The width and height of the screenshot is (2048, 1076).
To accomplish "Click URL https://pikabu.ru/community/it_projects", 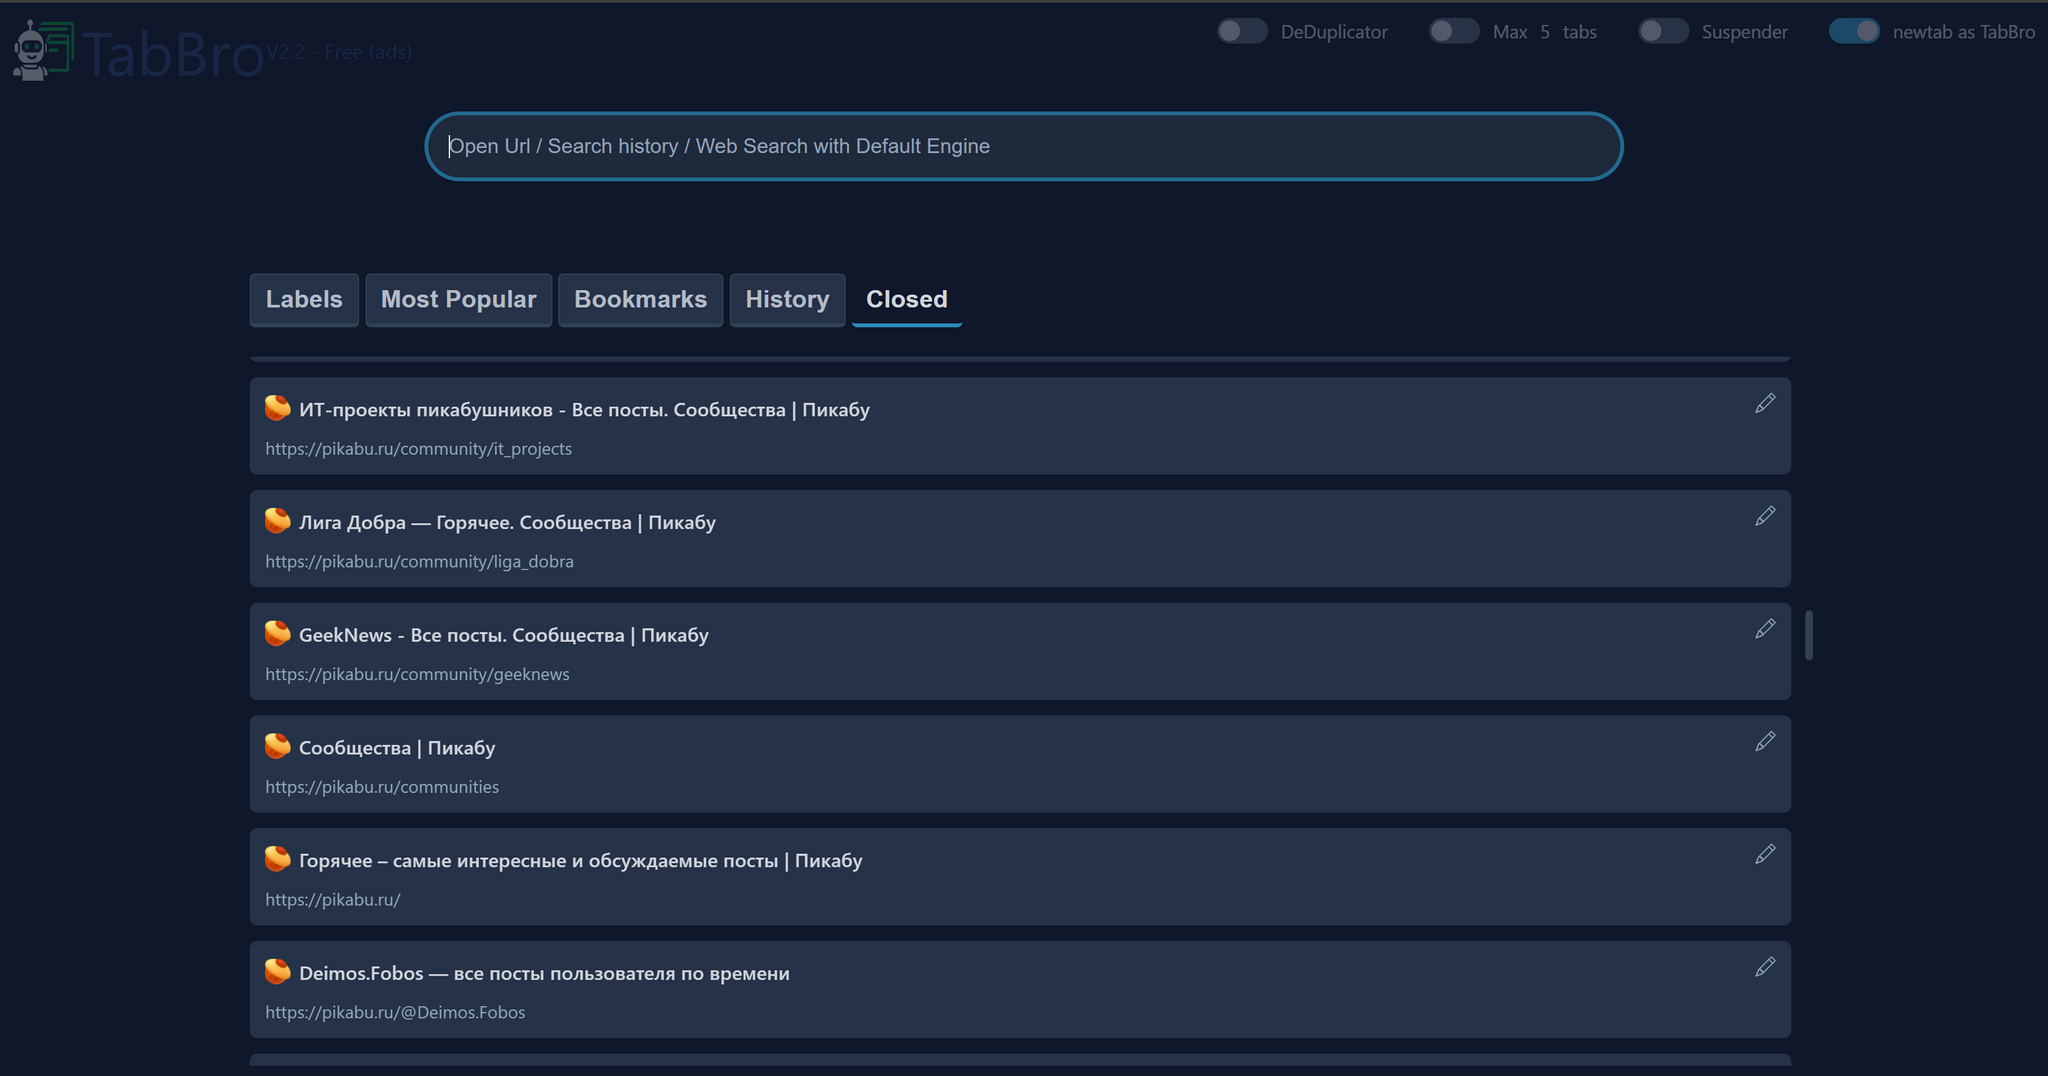I will [x=419, y=449].
